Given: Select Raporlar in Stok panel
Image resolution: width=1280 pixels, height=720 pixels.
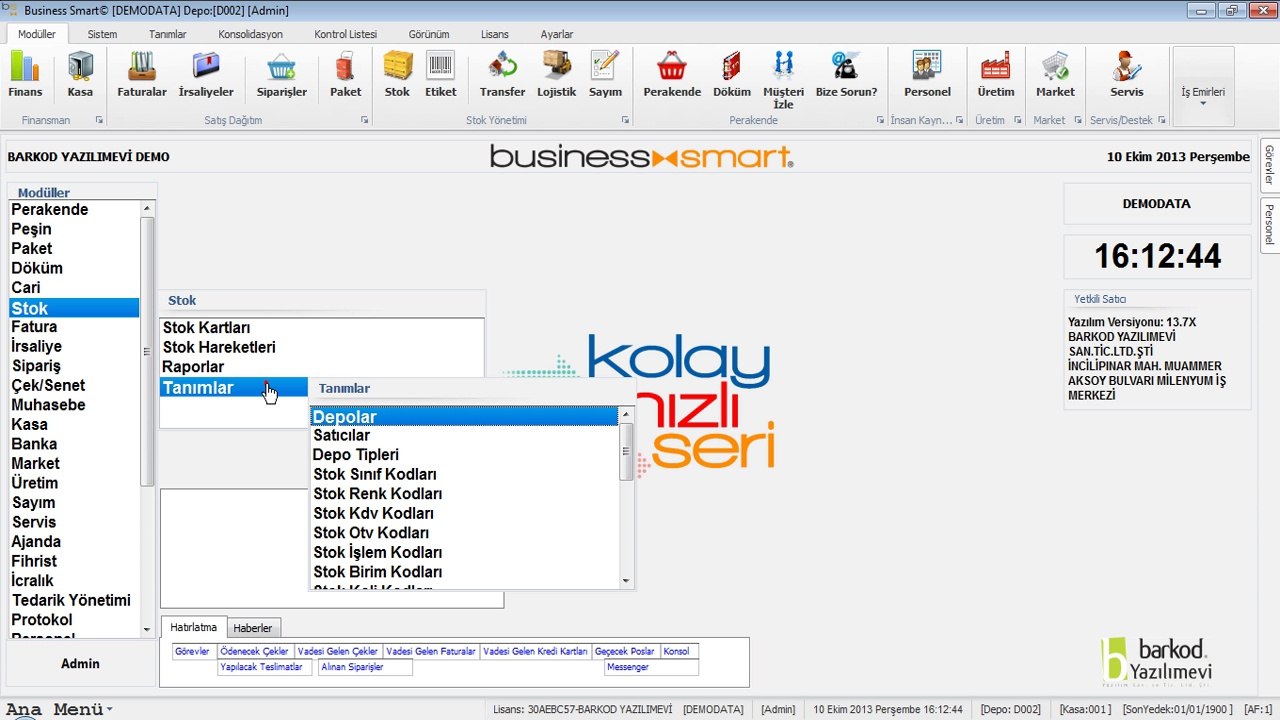Looking at the screenshot, I should [322, 367].
